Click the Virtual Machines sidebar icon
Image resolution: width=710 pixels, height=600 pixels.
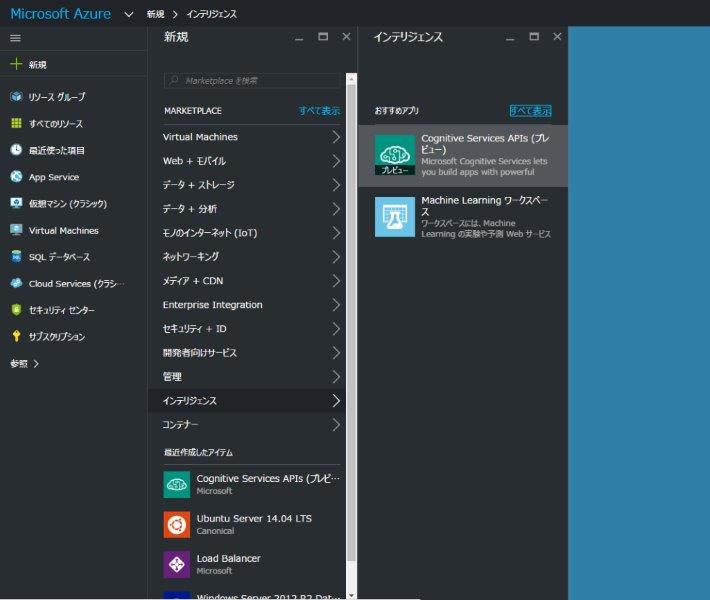[x=16, y=230]
